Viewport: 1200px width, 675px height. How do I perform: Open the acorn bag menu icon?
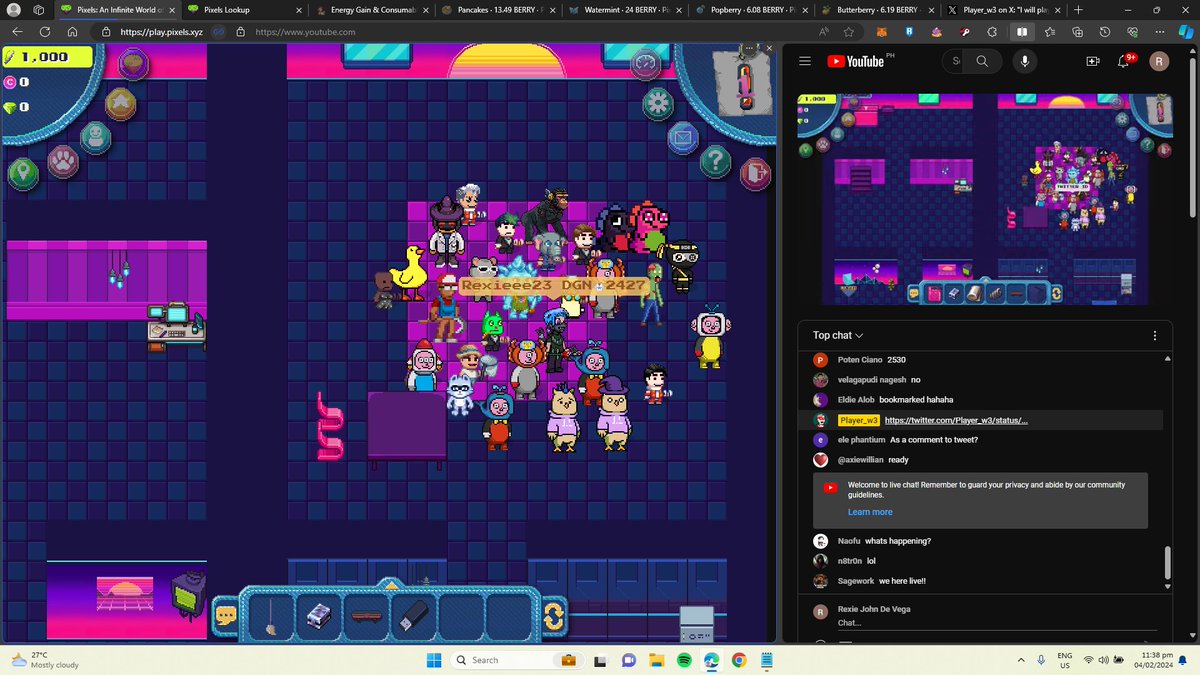[x=134, y=64]
